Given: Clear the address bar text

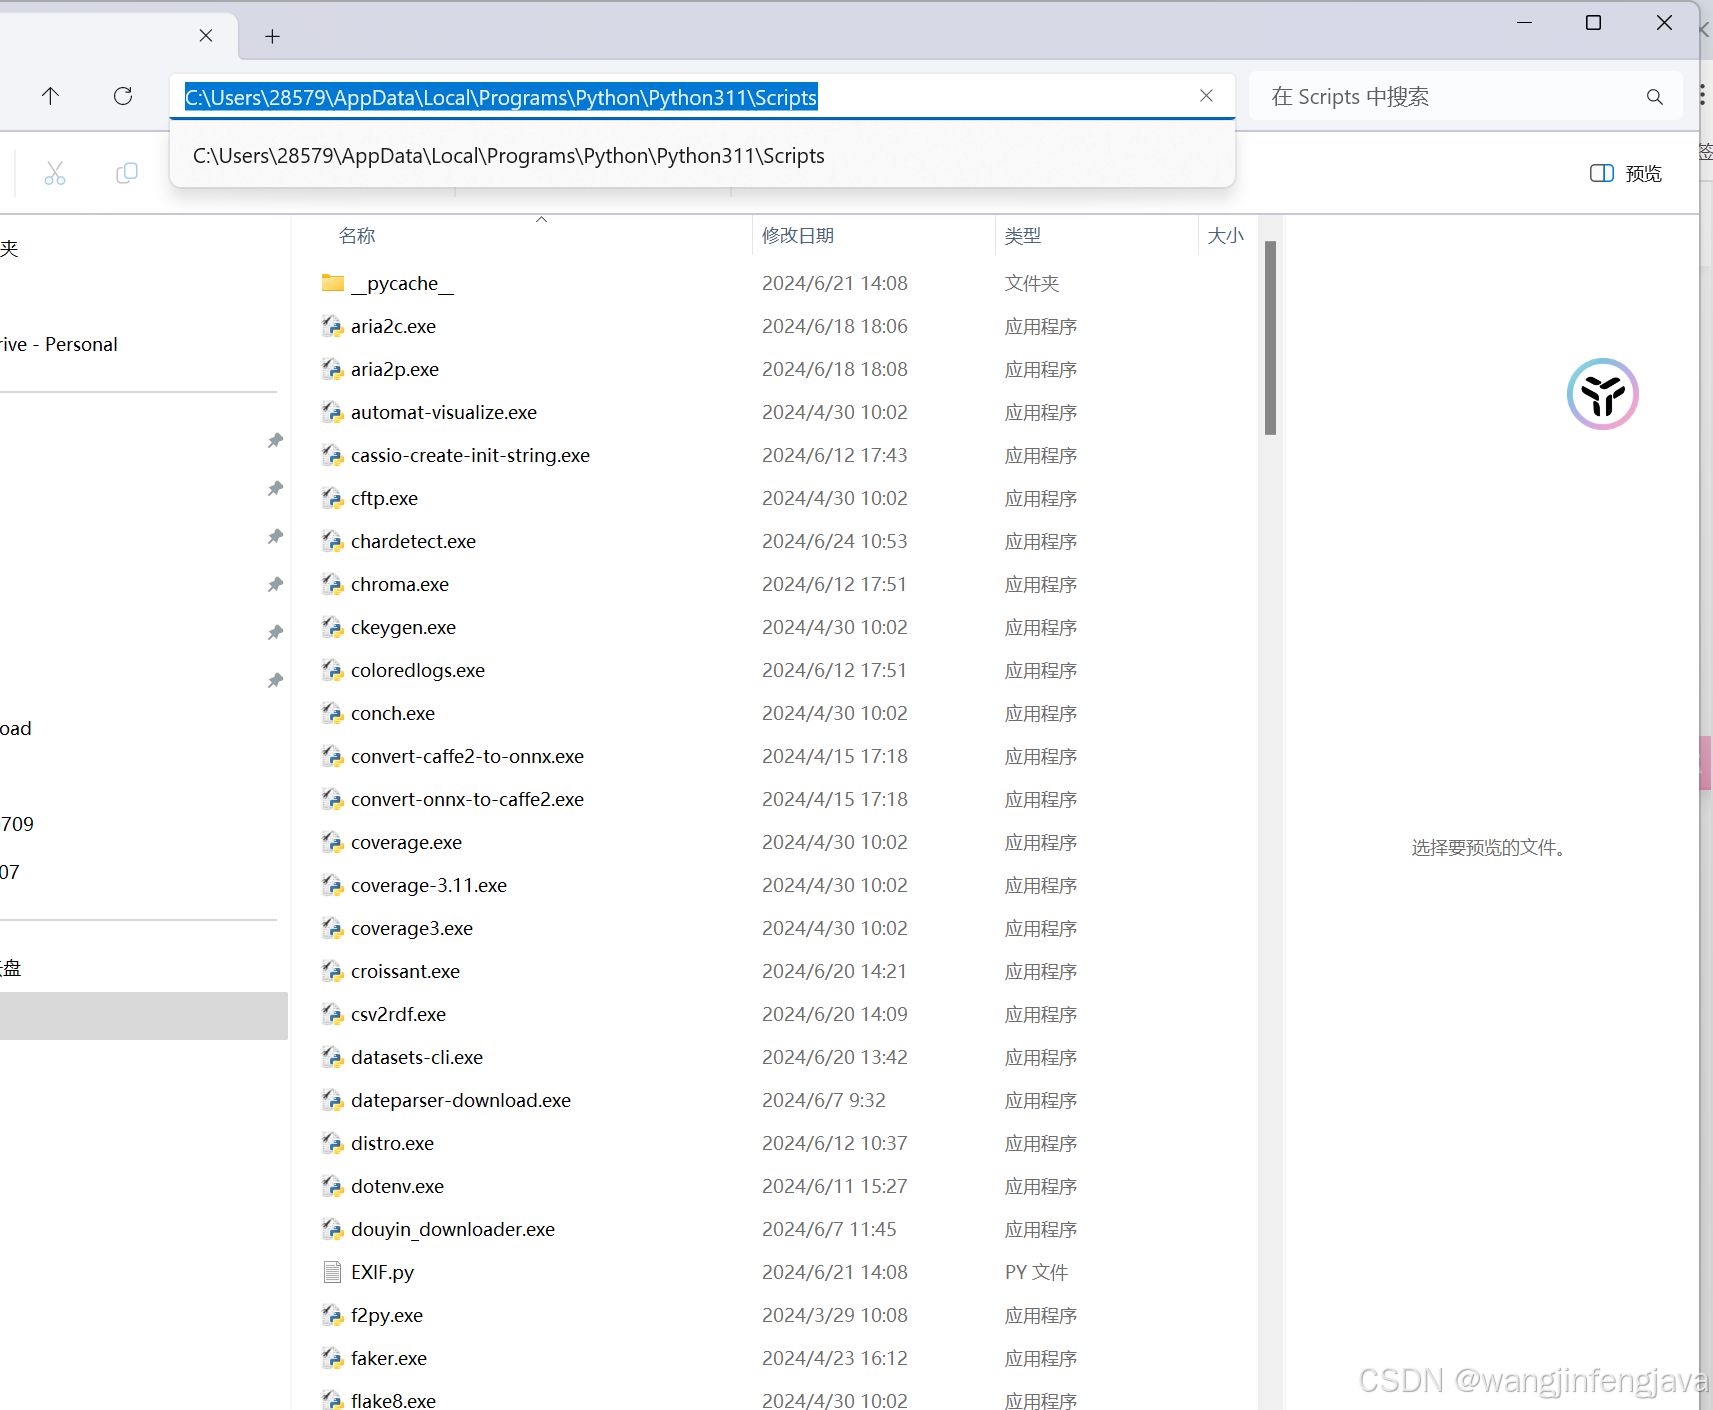Looking at the screenshot, I should (x=1206, y=96).
